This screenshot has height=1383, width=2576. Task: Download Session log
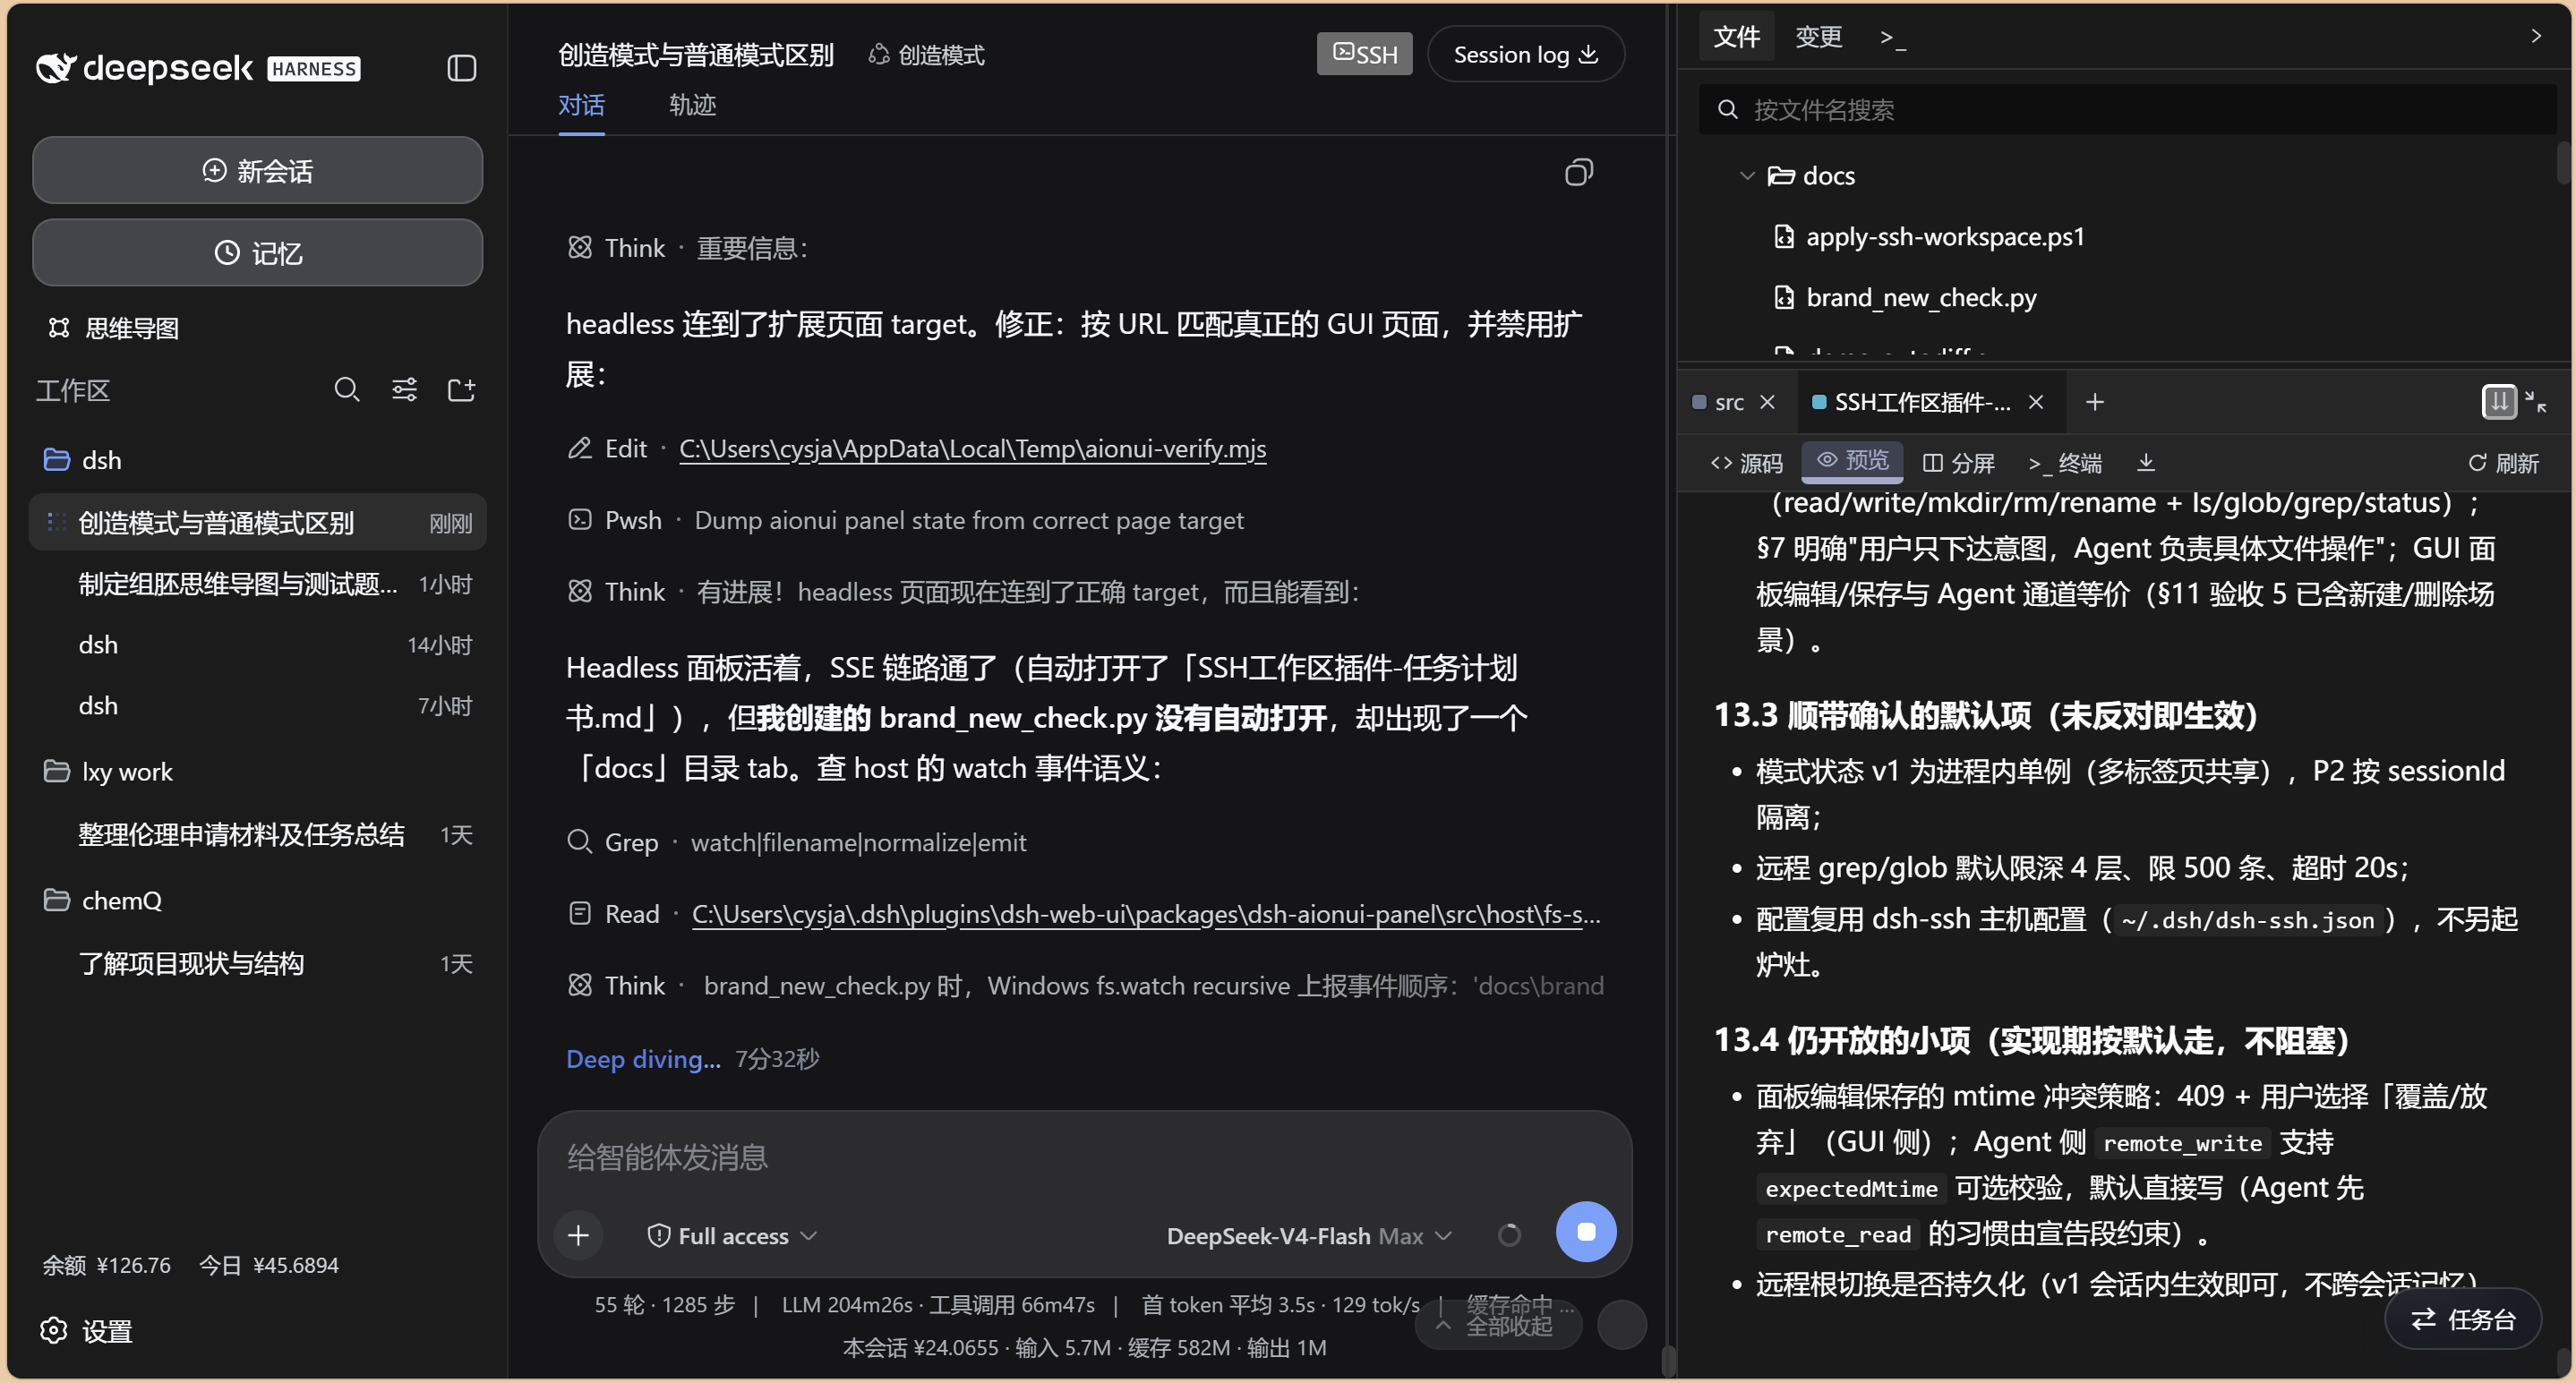point(1525,54)
